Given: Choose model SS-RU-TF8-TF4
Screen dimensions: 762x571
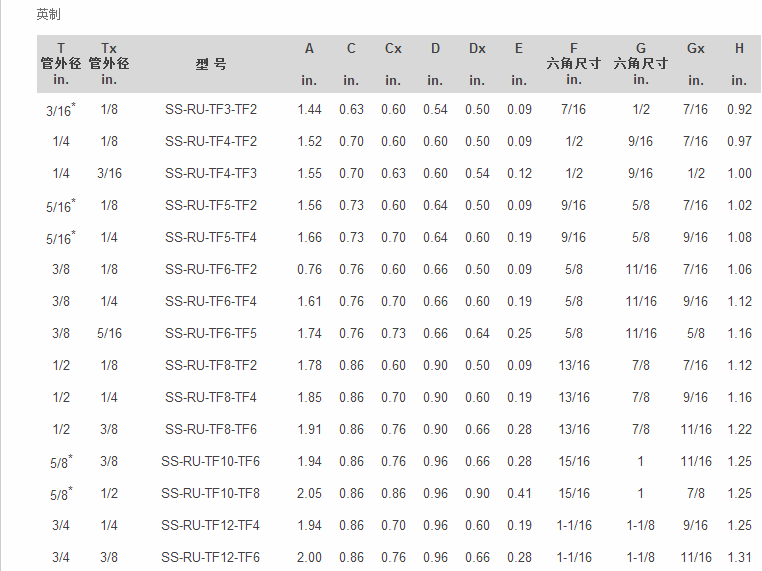Looking at the screenshot, I should pyautogui.click(x=210, y=398).
